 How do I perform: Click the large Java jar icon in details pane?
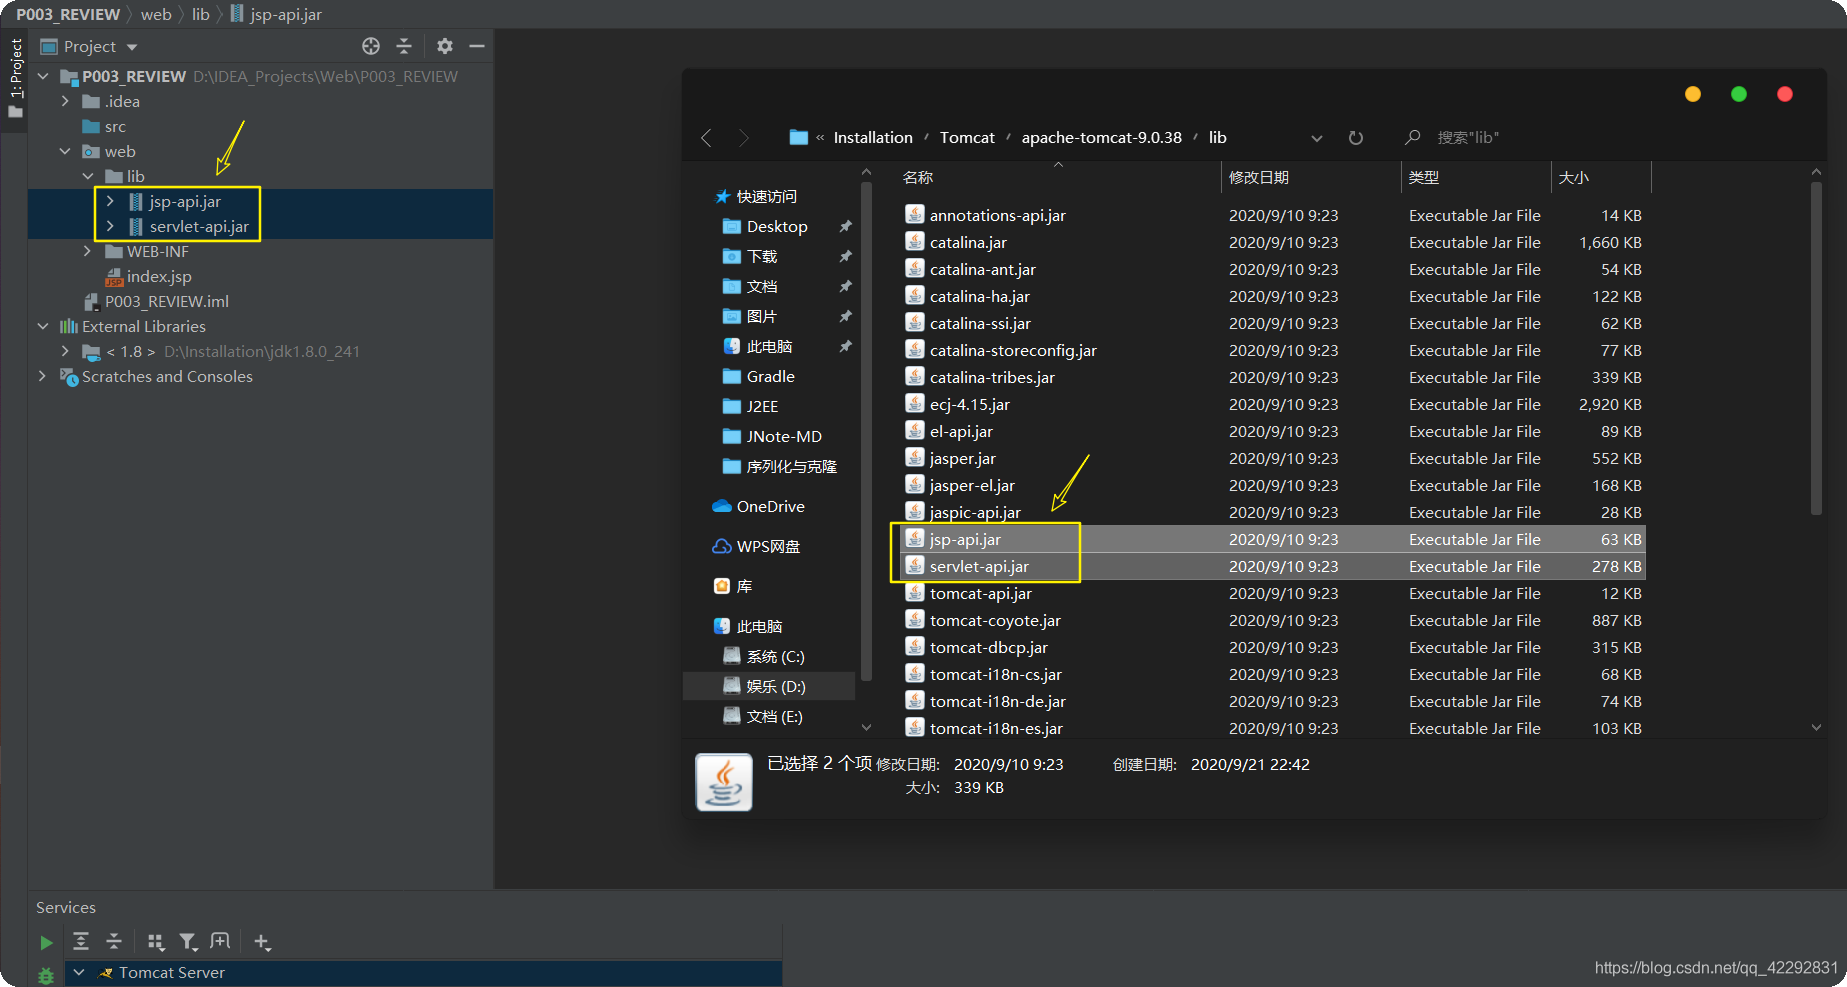coord(724,782)
